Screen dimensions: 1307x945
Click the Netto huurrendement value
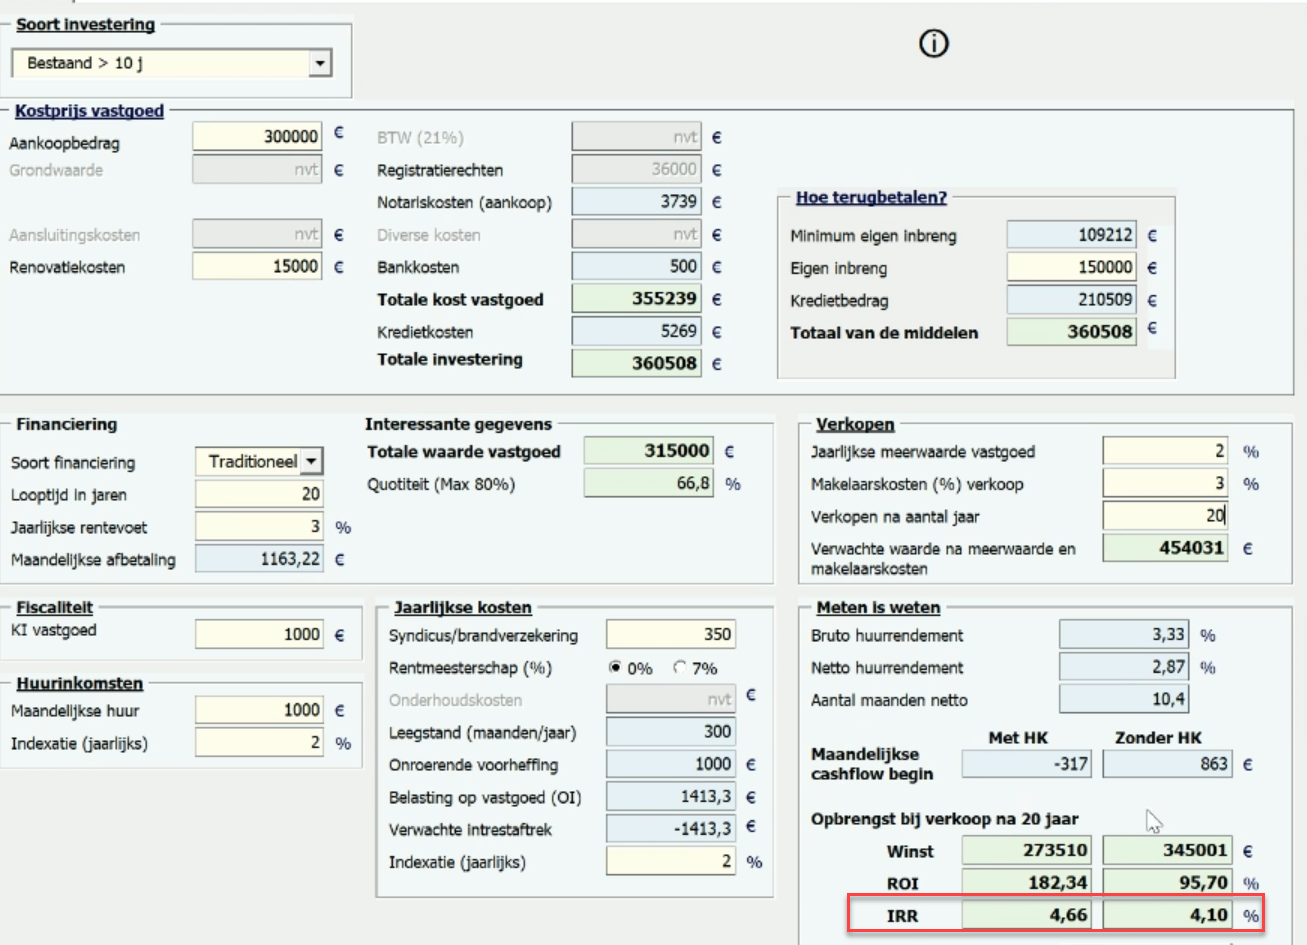tap(1124, 667)
